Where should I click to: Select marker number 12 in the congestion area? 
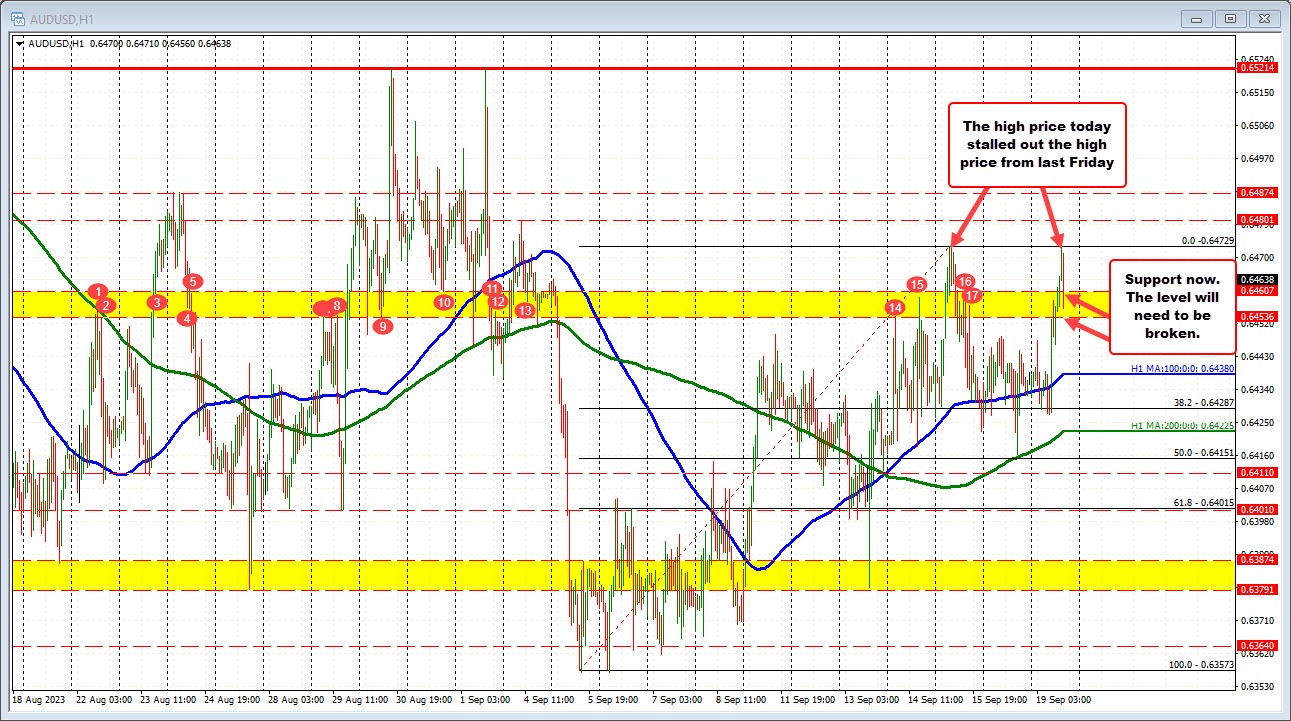coord(497,301)
